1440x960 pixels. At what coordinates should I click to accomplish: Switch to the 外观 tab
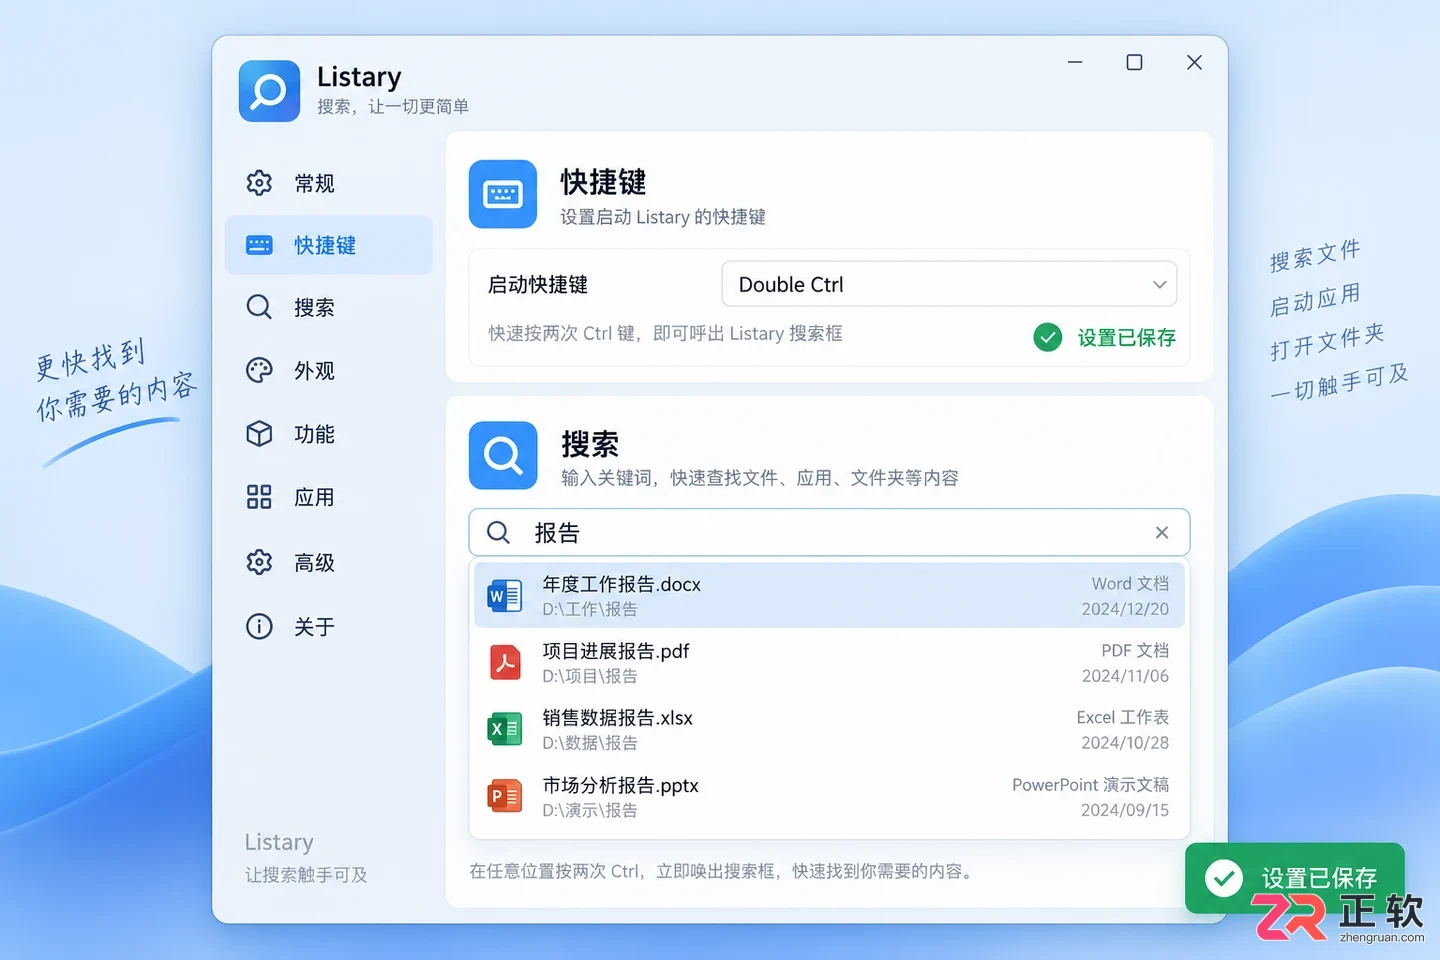tap(329, 370)
